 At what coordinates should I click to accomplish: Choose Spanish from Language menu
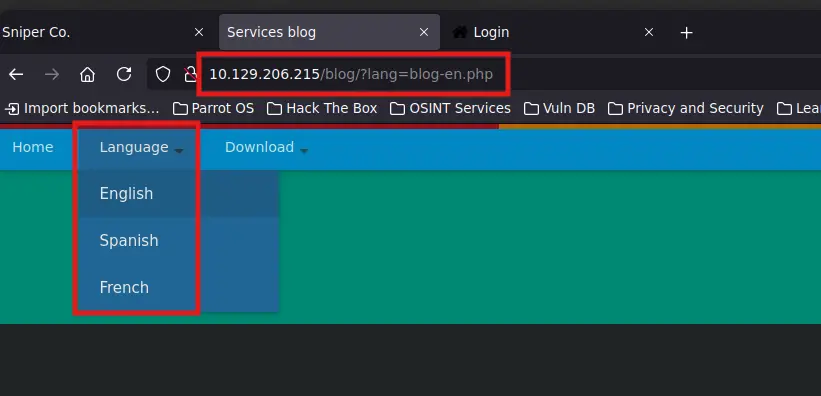coord(179,241)
